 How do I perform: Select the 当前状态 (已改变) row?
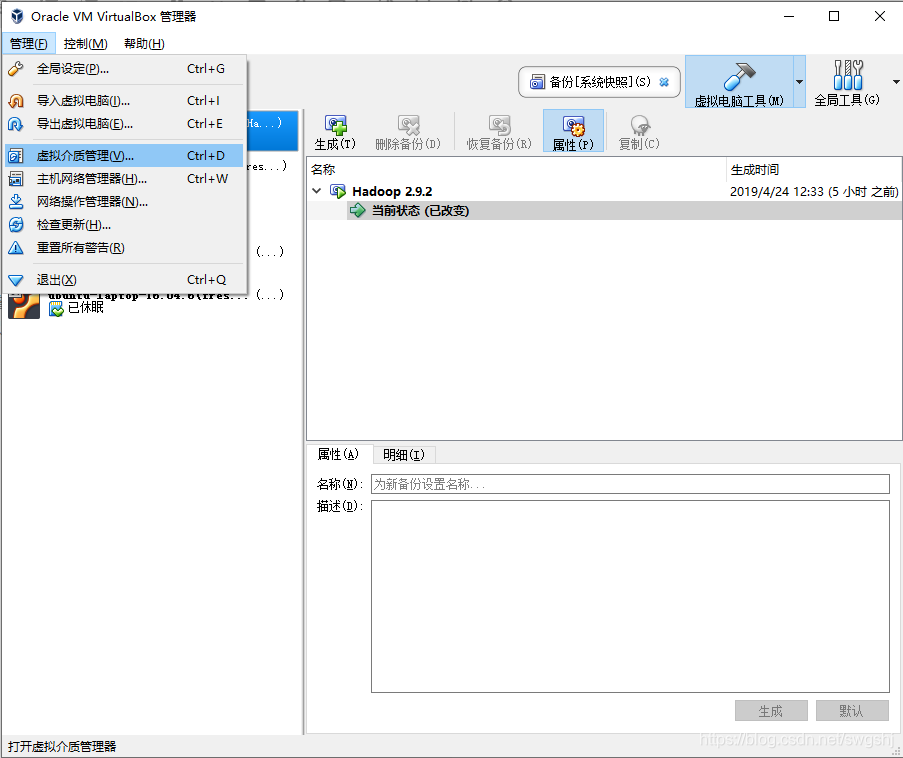pos(624,211)
